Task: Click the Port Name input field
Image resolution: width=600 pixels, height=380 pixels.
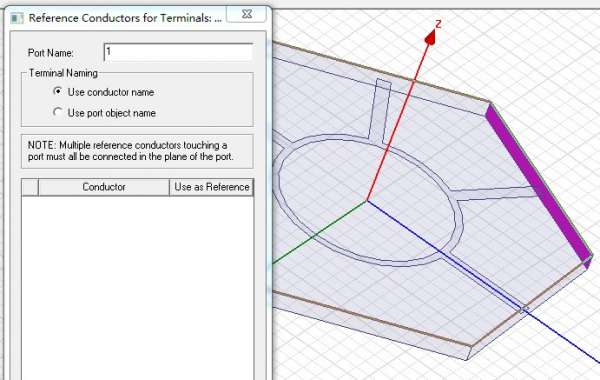Action: tap(178, 52)
